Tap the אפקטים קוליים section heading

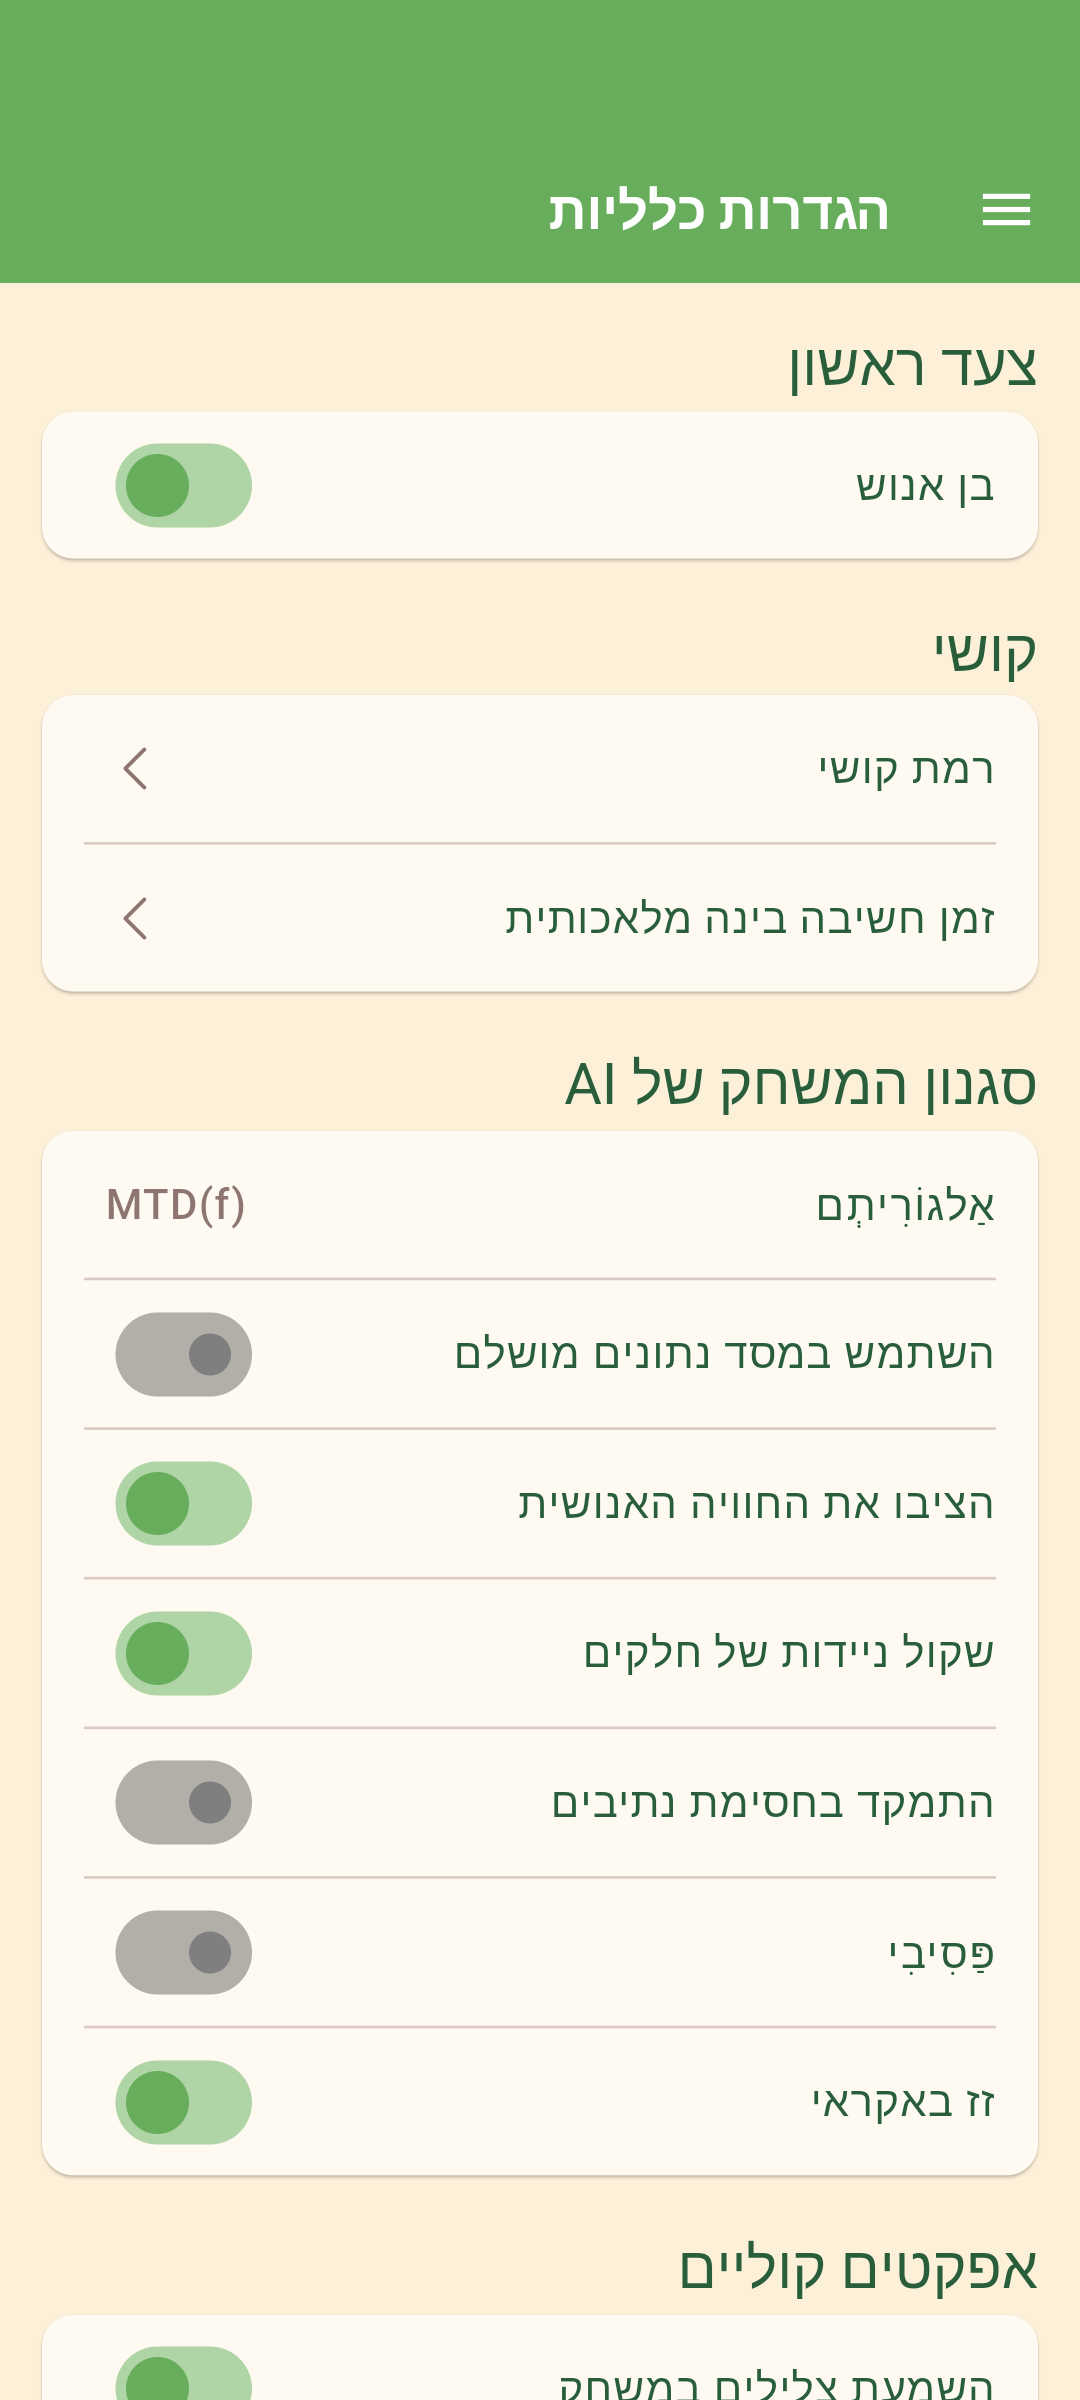tap(858, 2268)
